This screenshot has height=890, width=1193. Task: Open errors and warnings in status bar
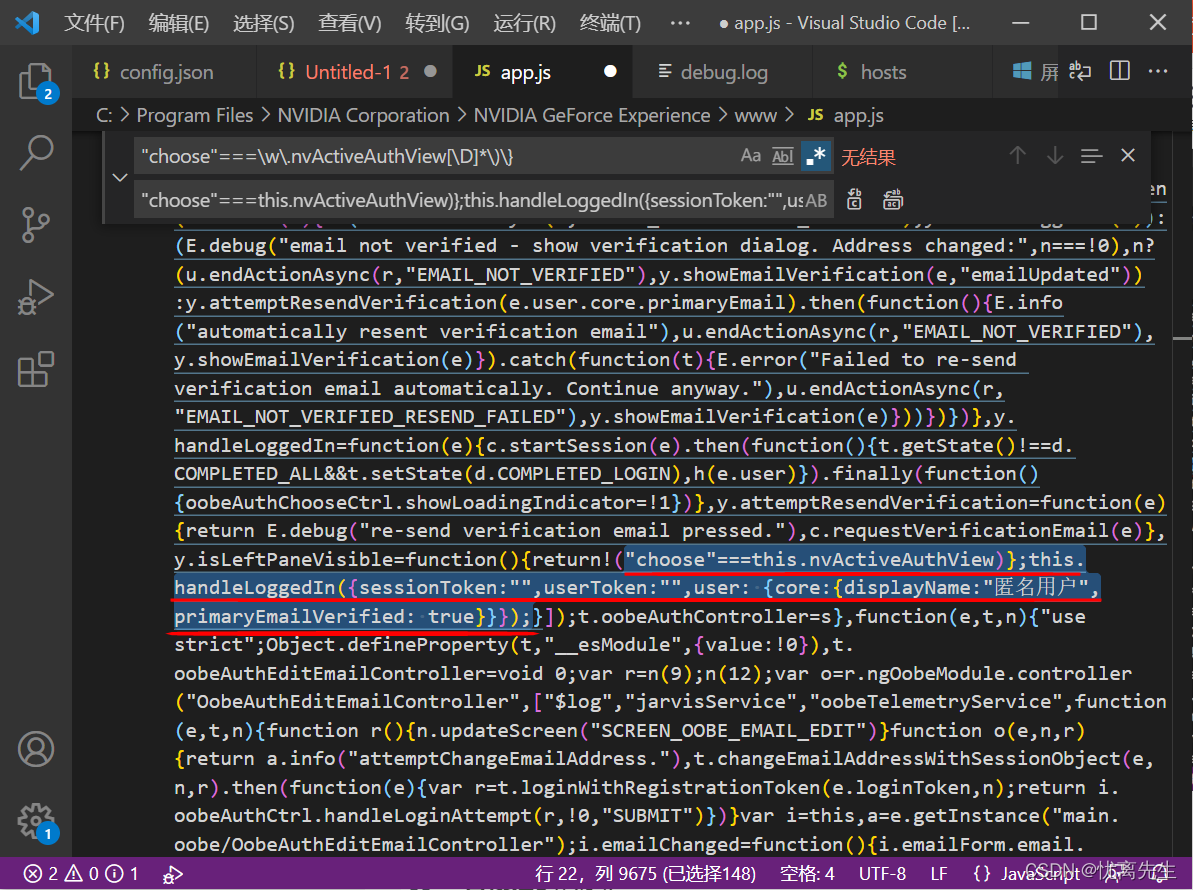pos(81,874)
